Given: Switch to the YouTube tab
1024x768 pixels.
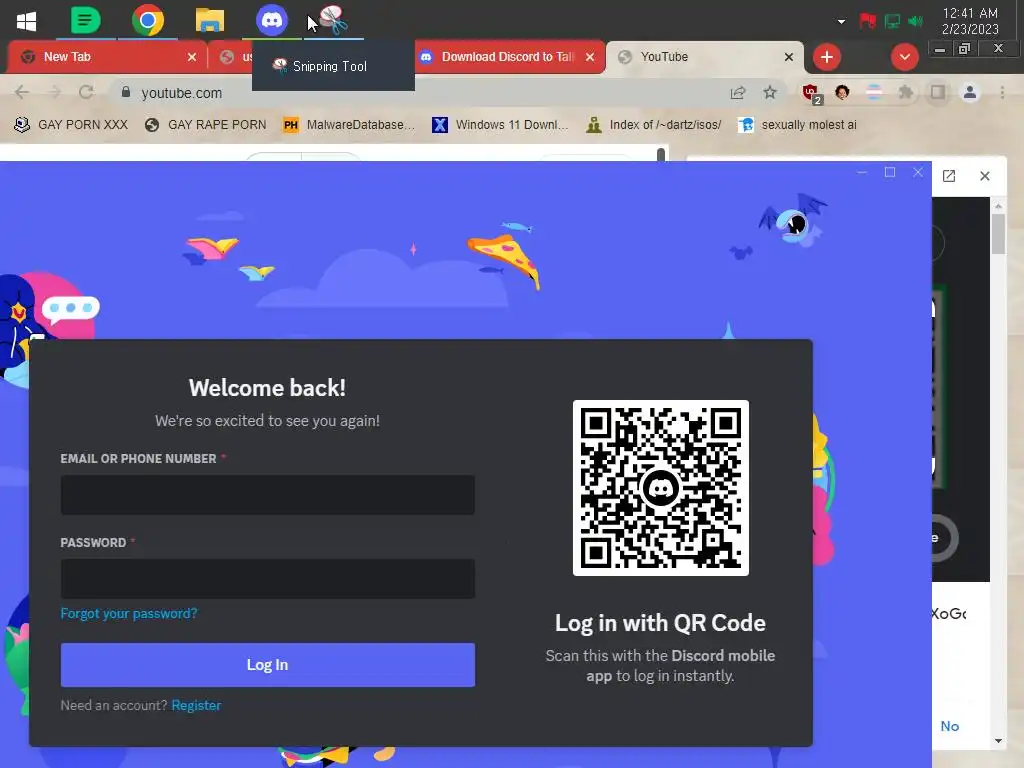Looking at the screenshot, I should 705,57.
